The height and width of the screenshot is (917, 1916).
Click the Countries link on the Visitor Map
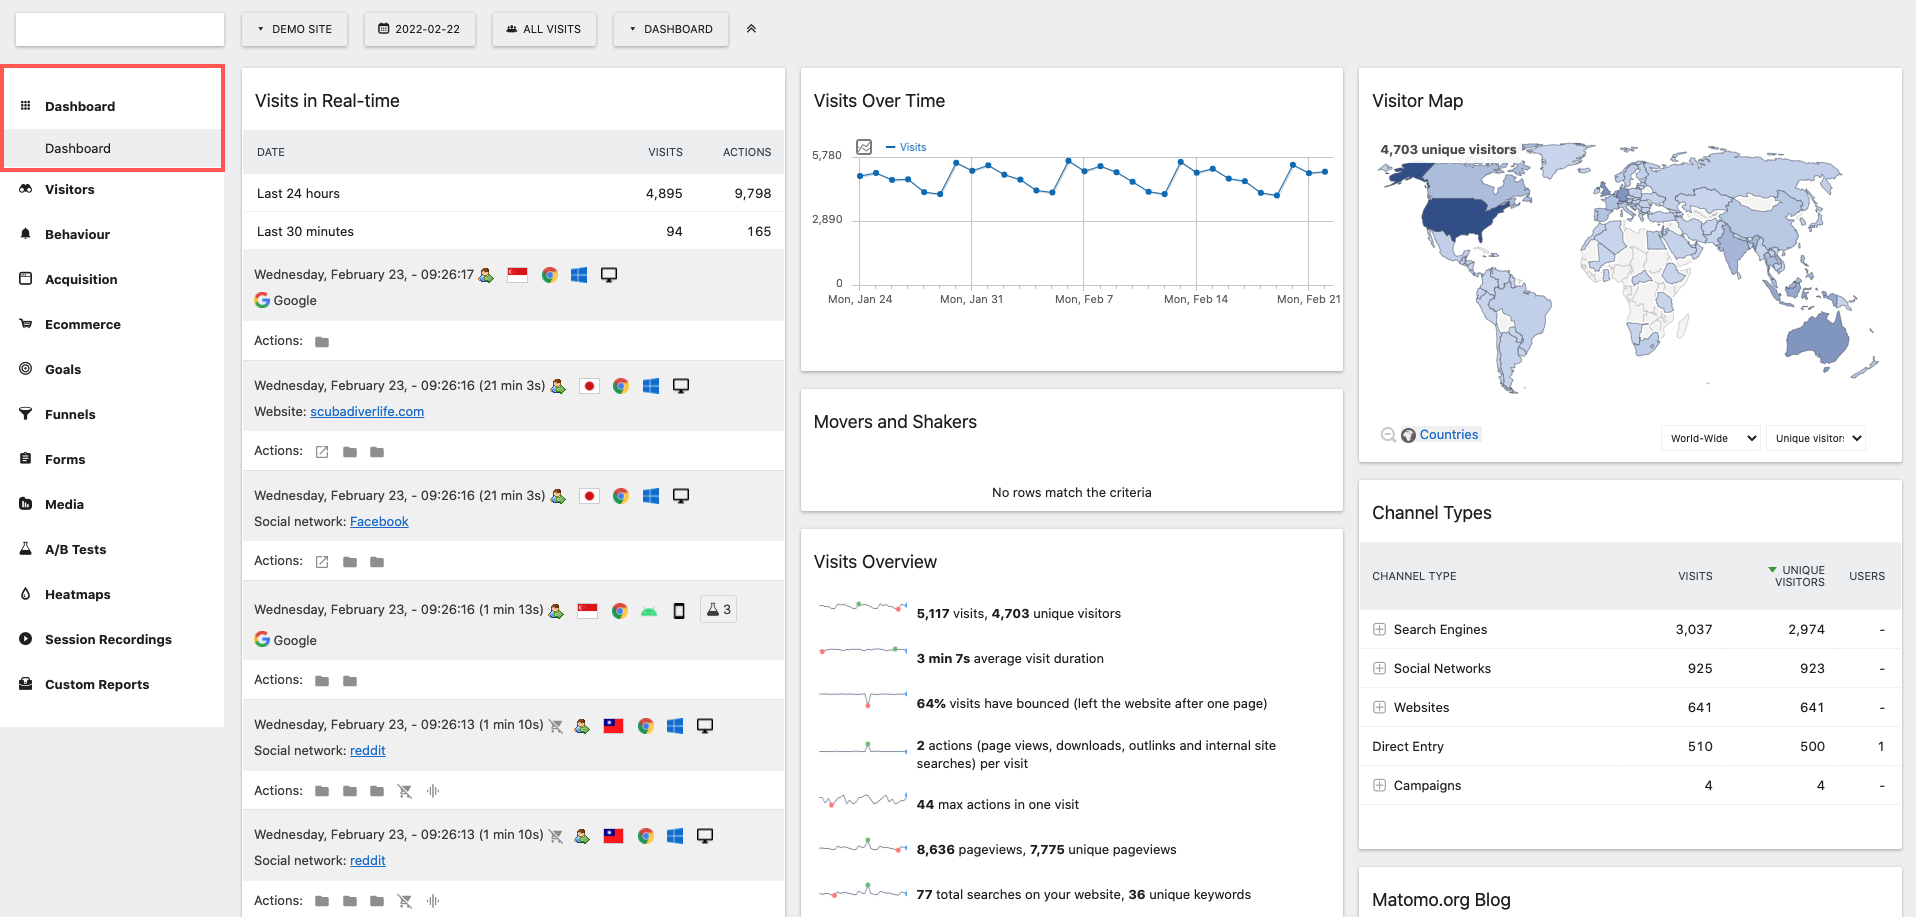pos(1448,435)
